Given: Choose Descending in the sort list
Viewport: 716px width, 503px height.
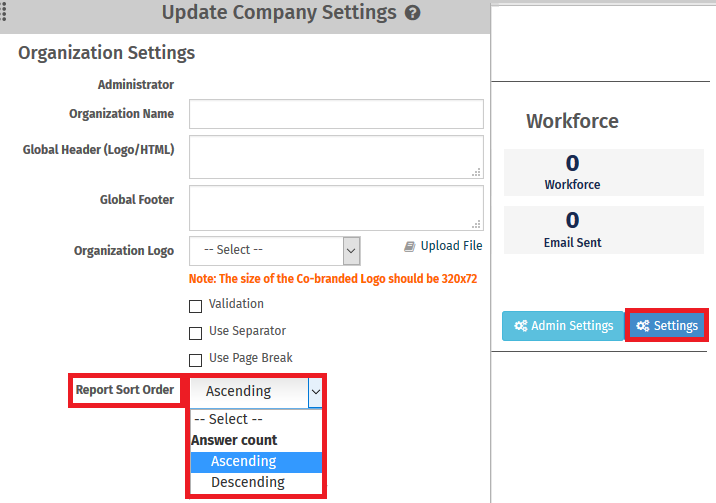Looking at the screenshot, I should [247, 482].
